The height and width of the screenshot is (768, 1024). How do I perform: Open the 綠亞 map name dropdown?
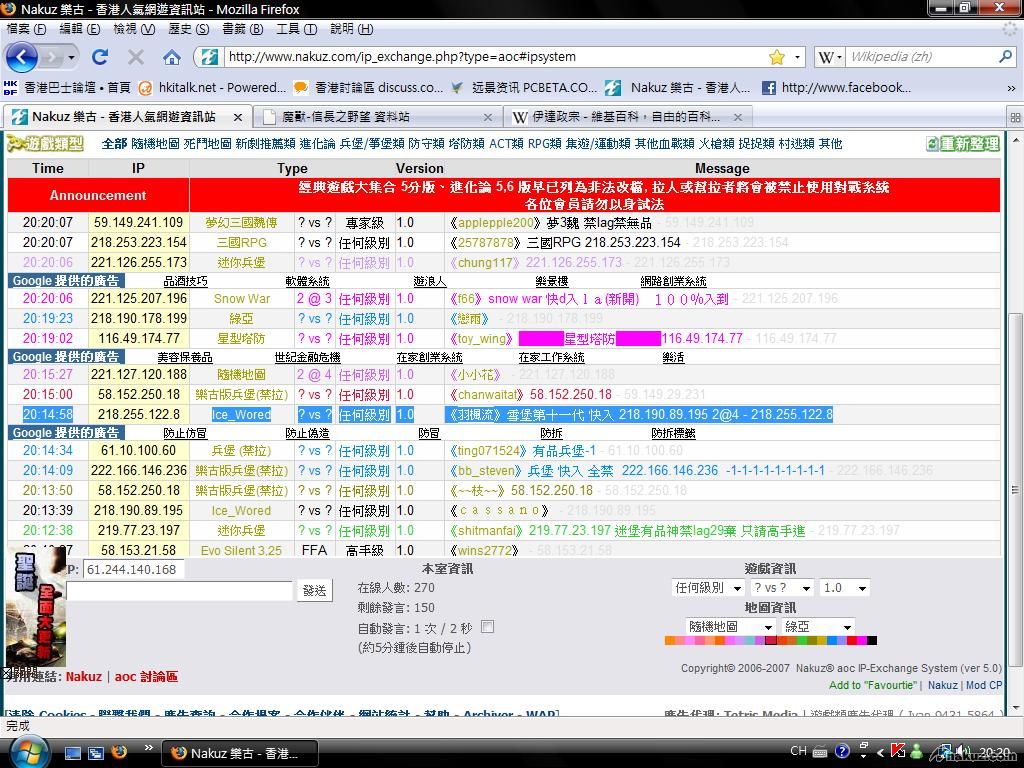tap(818, 627)
